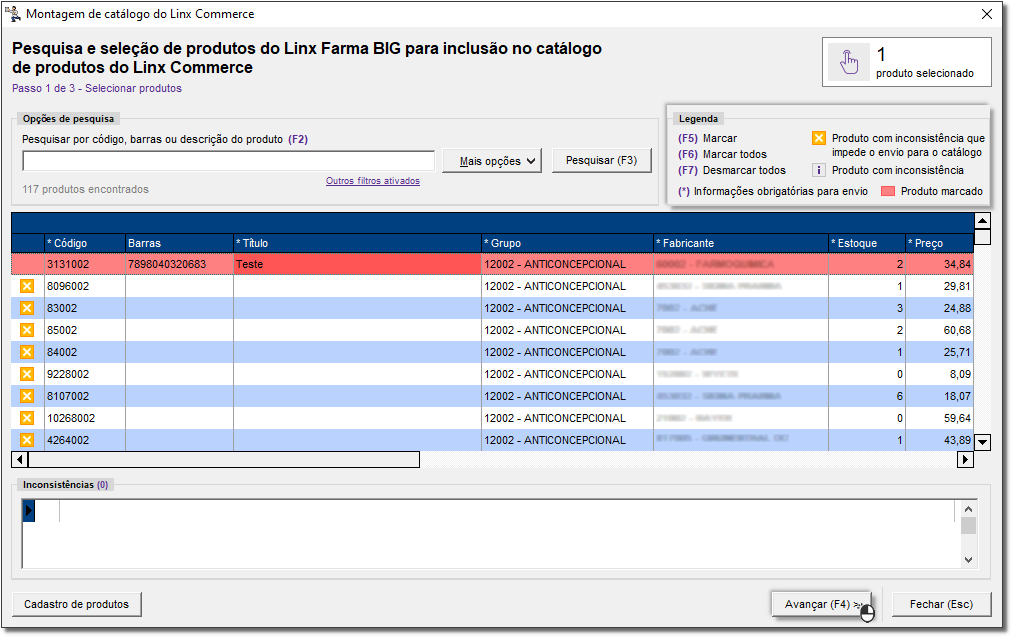This screenshot has width=1012, height=637.
Task: Click the 'Avançar (F4)' button
Action: click(x=821, y=604)
